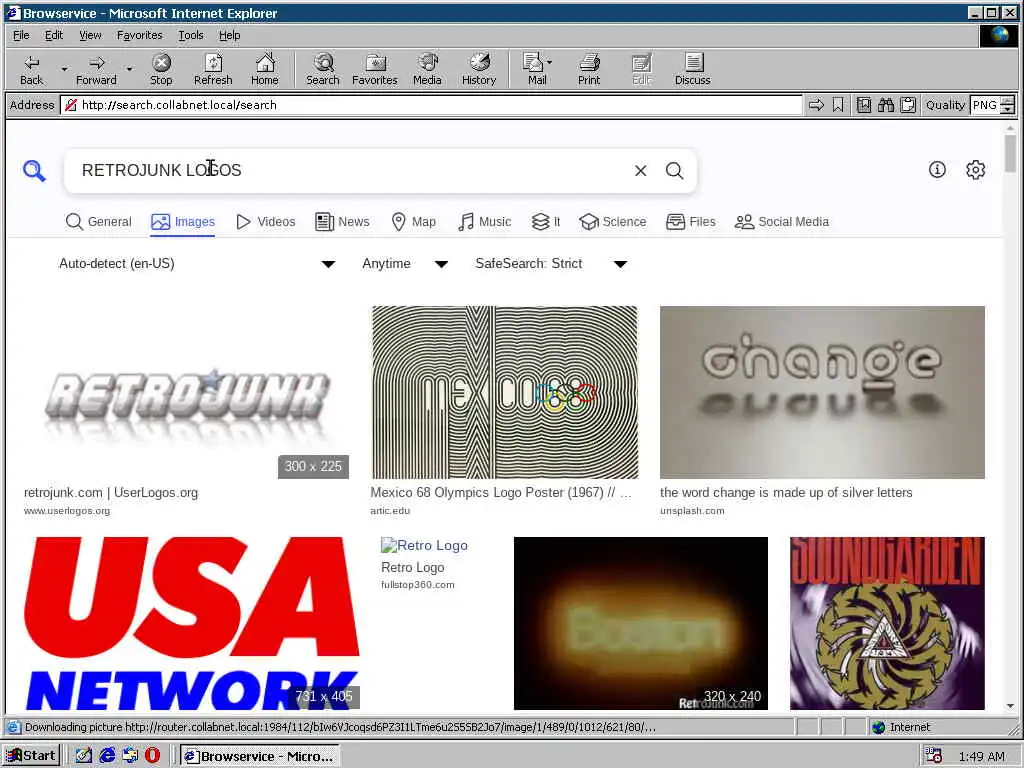The image size is (1024, 768).
Task: Click the 'retrojunk.com | UserLogos.org' title
Action: [x=111, y=493]
